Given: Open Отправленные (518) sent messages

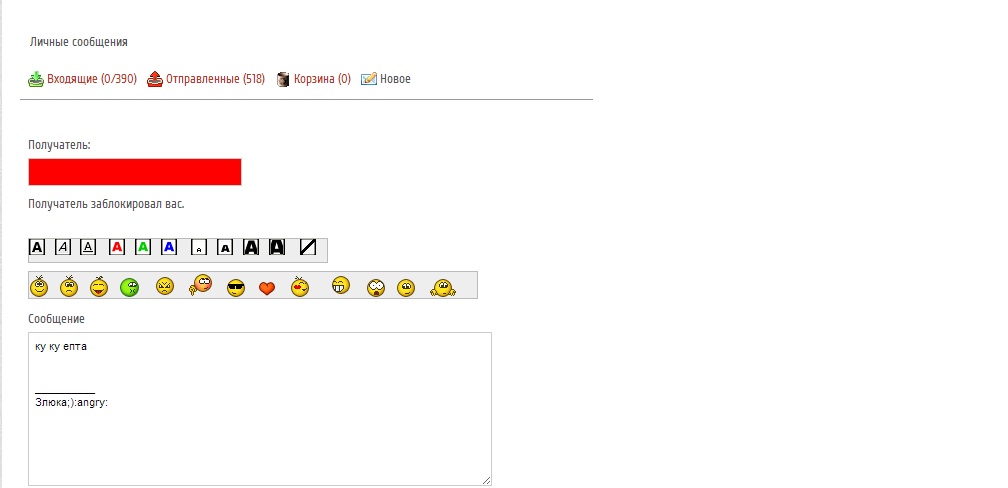Looking at the screenshot, I should pyautogui.click(x=206, y=79).
